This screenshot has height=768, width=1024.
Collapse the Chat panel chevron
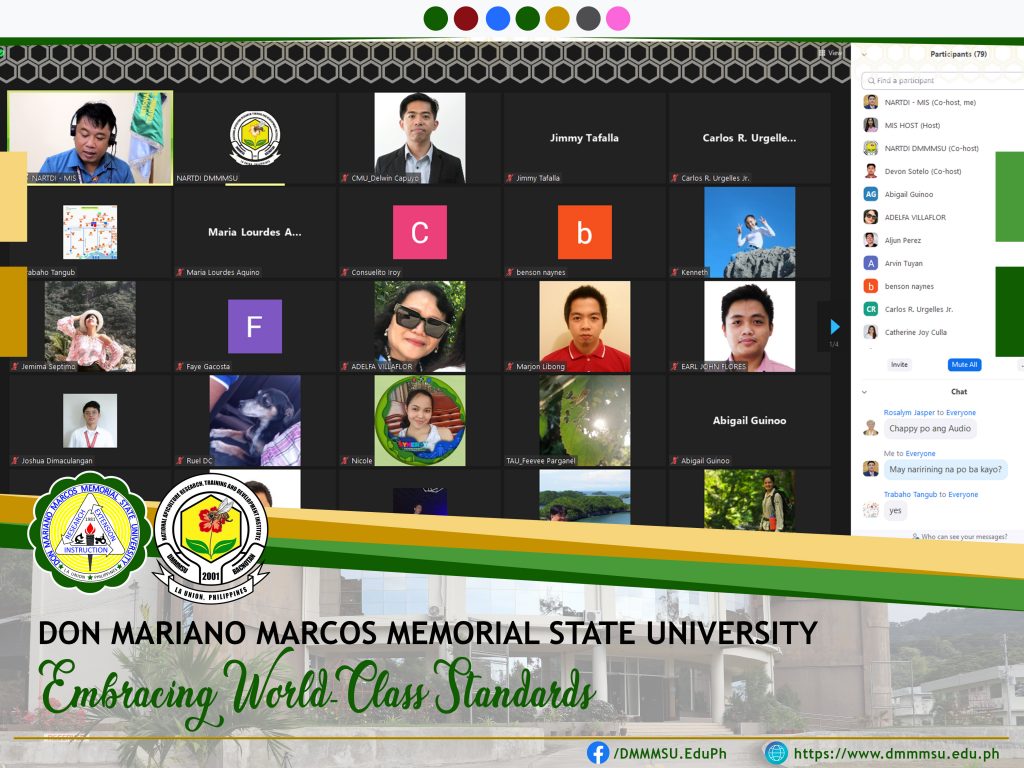pyautogui.click(x=865, y=392)
